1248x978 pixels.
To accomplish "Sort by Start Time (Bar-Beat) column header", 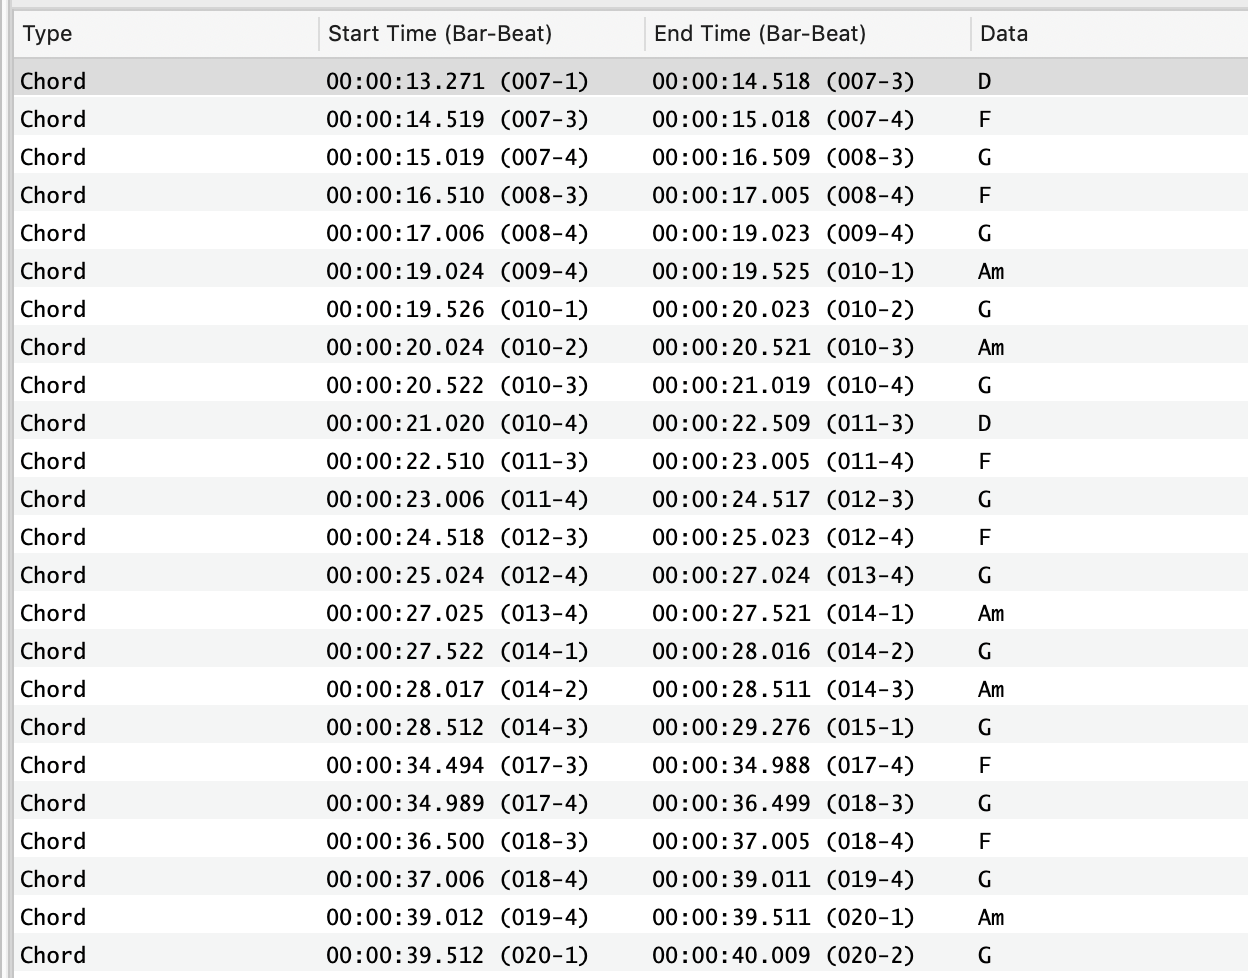I will click(481, 34).
